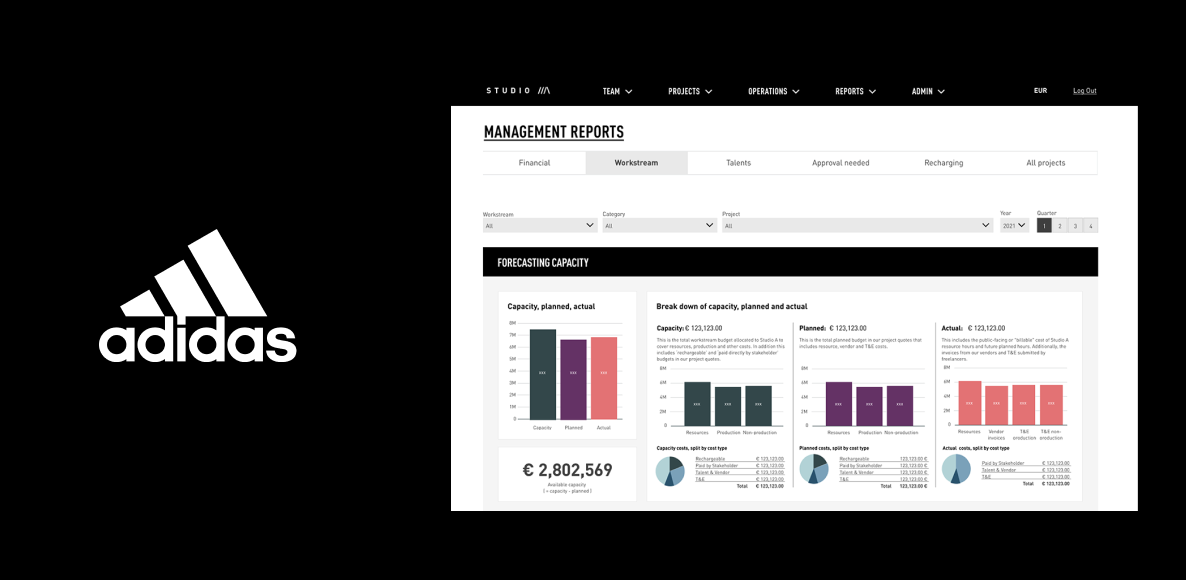Image resolution: width=1186 pixels, height=580 pixels.
Task: Click the Resources bar in the Capacity breakdown
Action: point(697,404)
